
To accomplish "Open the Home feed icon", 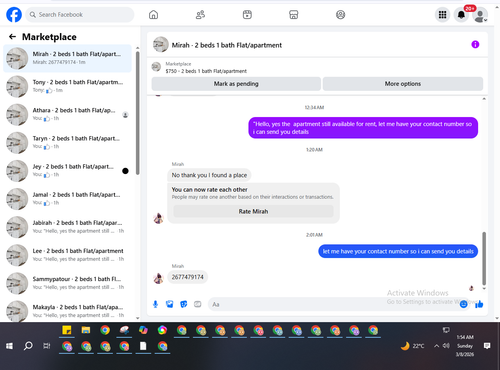I will (x=153, y=15).
